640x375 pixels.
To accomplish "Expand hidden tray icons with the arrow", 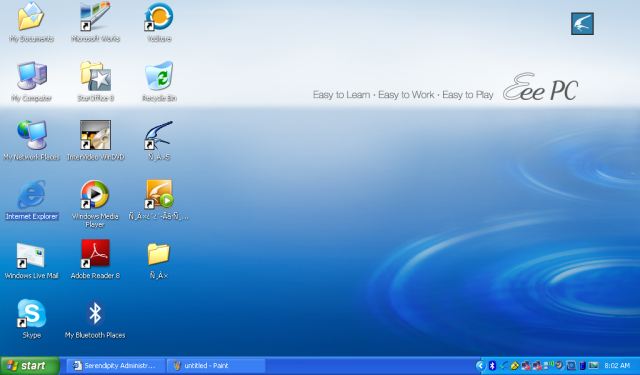I will (x=480, y=366).
